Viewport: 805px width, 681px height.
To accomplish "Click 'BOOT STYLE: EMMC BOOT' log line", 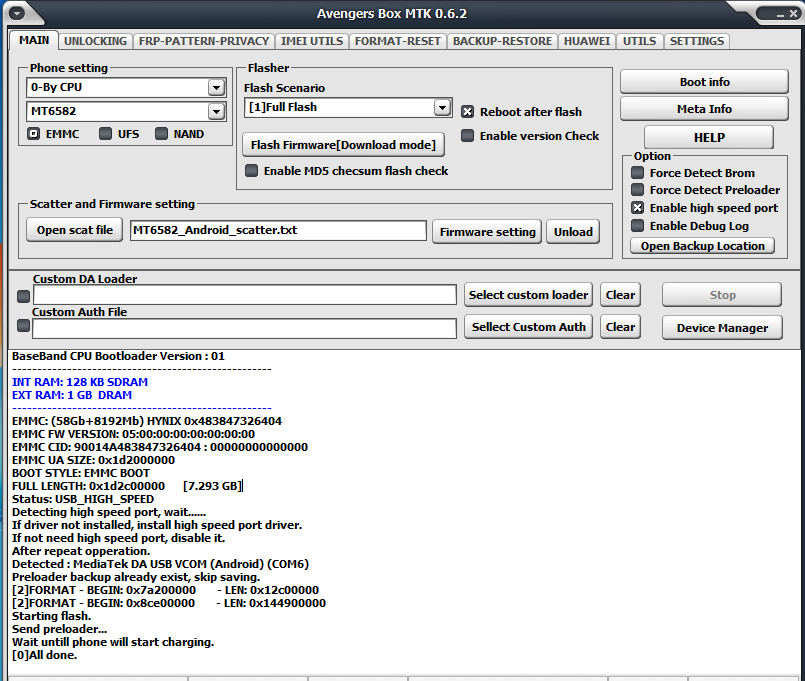I will (x=81, y=473).
